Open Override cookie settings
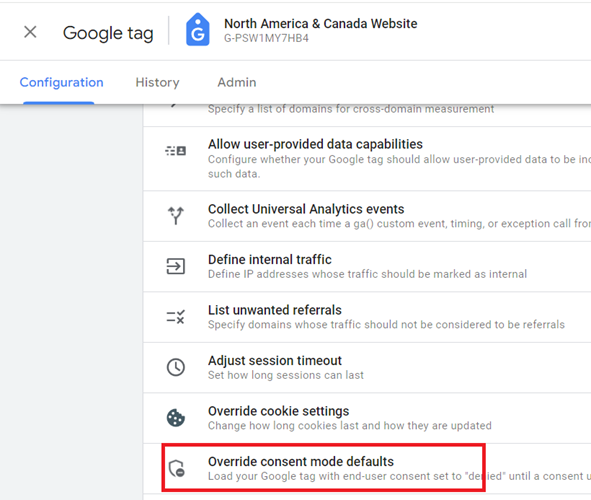This screenshot has width=591, height=500. tap(367, 418)
